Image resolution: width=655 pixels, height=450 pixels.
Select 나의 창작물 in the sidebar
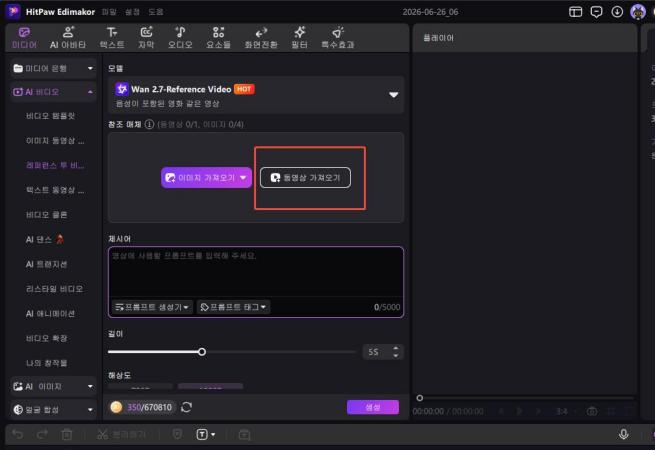[47, 363]
